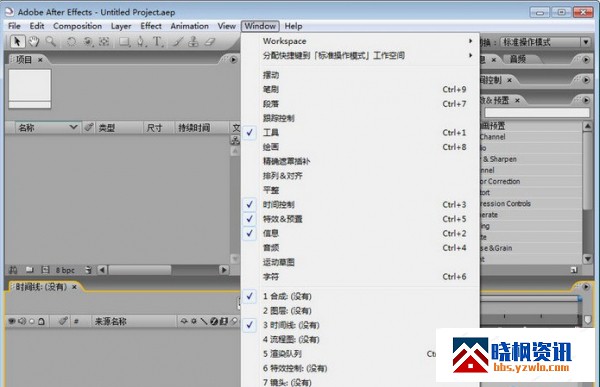The height and width of the screenshot is (387, 600).
Task: Open the Animation menu
Action: coord(189,26)
